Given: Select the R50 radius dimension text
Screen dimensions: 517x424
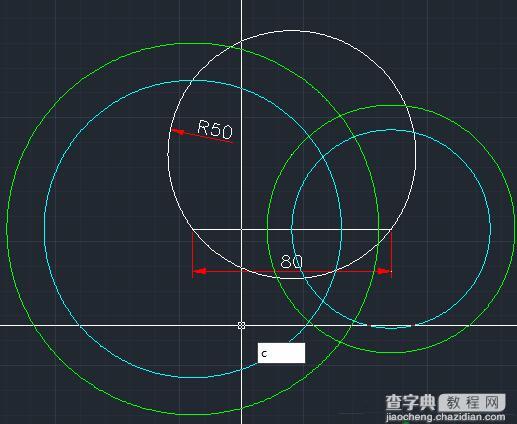Looking at the screenshot, I should click(x=215, y=129).
